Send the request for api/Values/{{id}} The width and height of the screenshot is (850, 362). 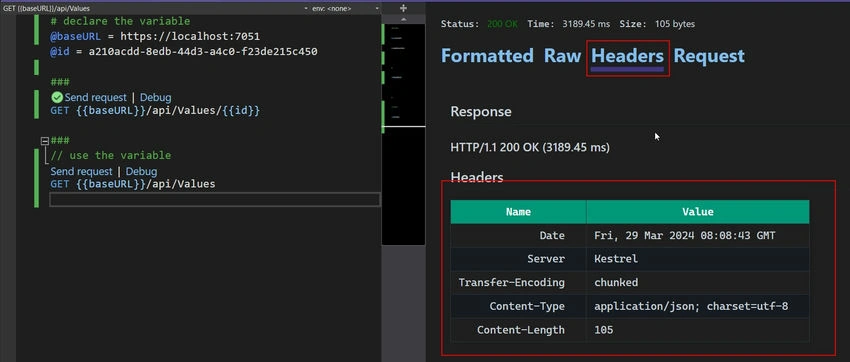[95, 98]
